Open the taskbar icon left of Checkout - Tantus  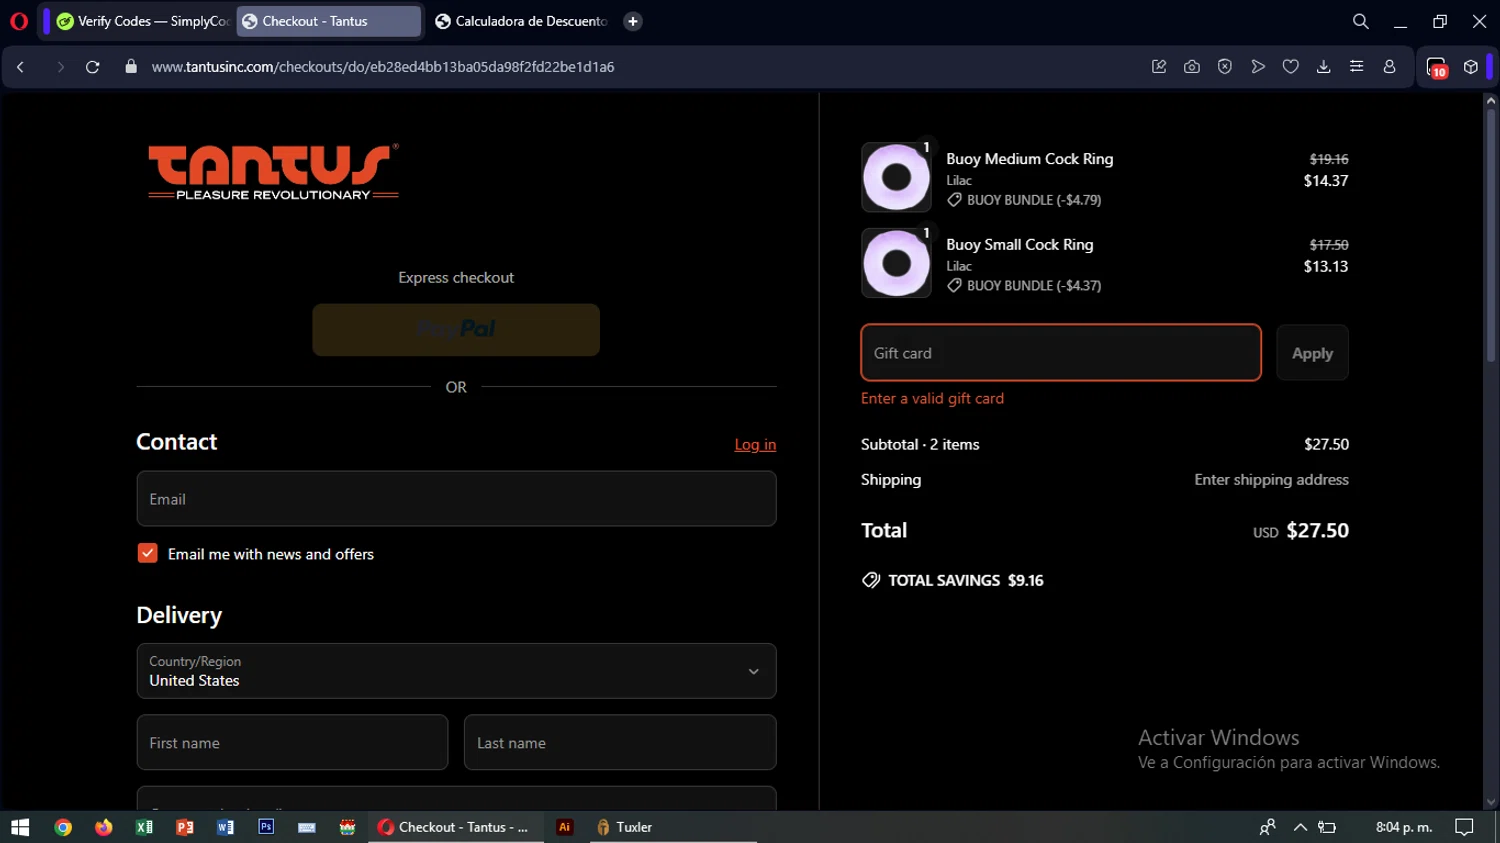pos(347,827)
